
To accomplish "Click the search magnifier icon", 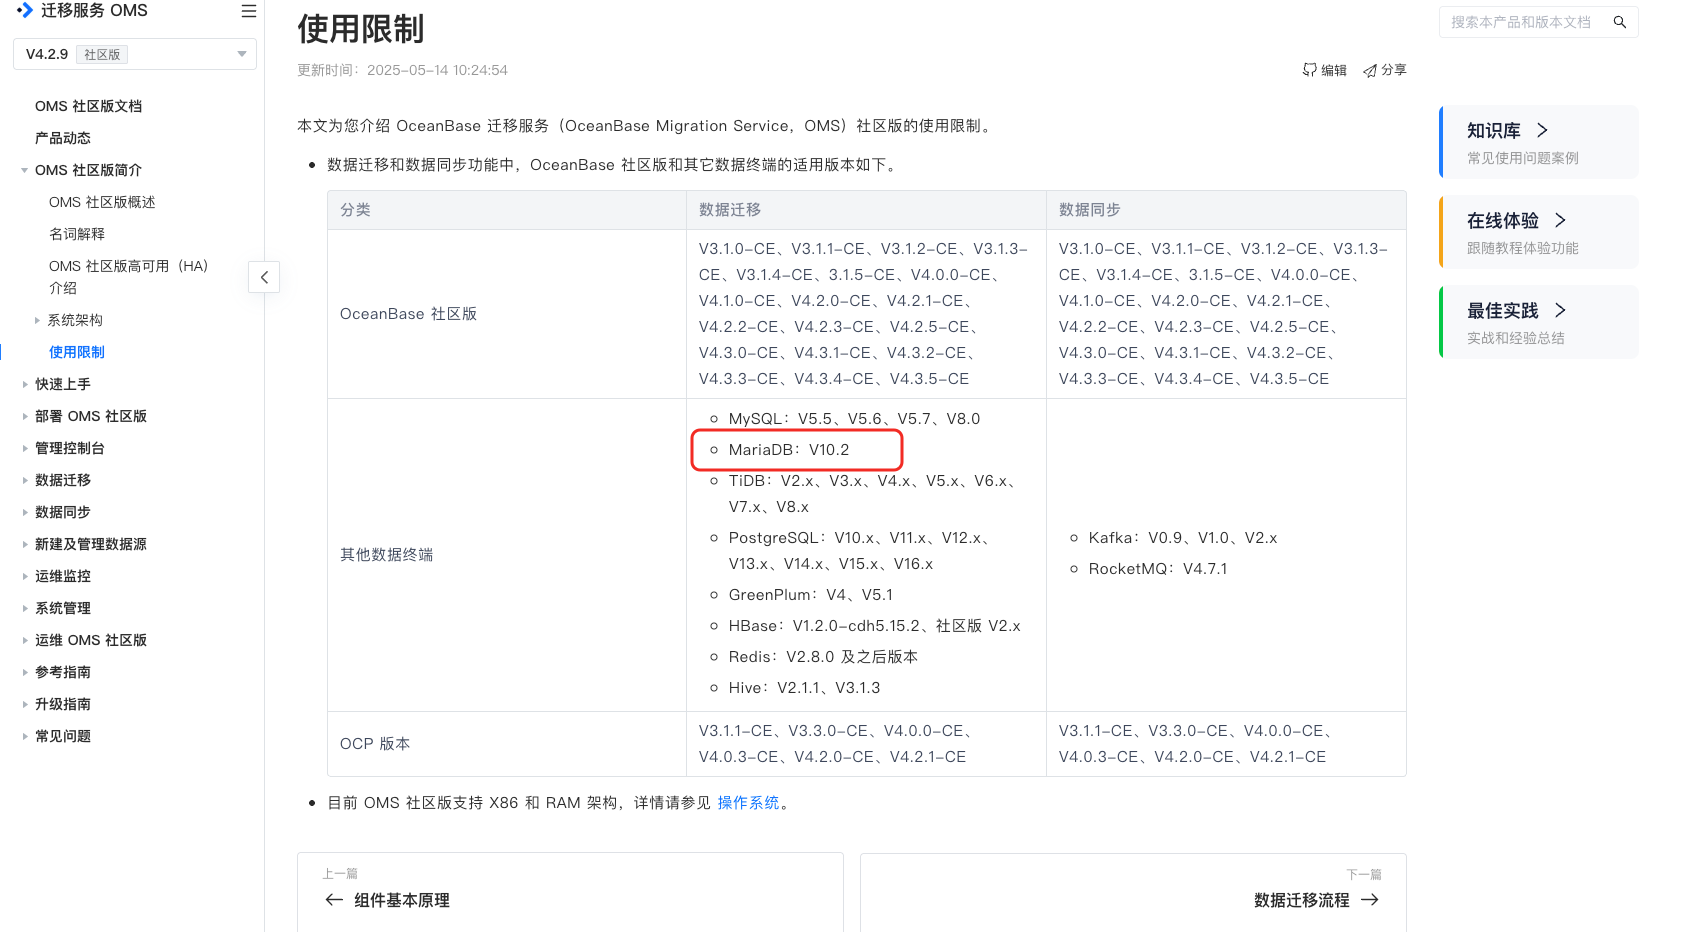I will 1620,22.
